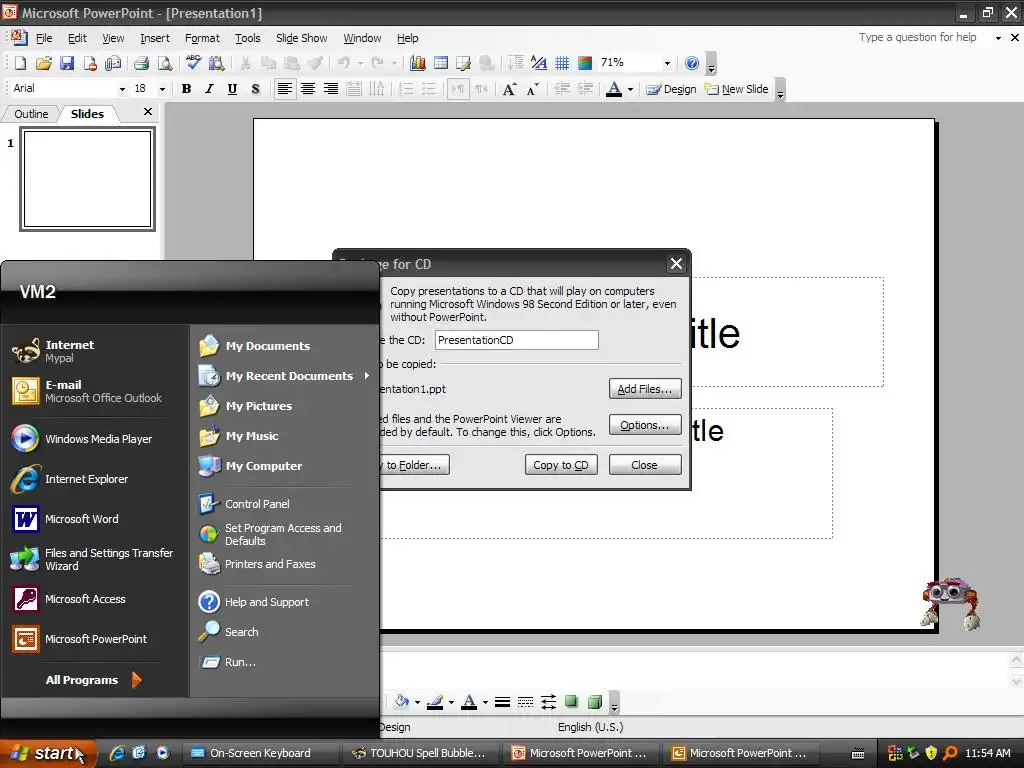The height and width of the screenshot is (768, 1024).
Task: Open the Format menu
Action: (x=202, y=38)
